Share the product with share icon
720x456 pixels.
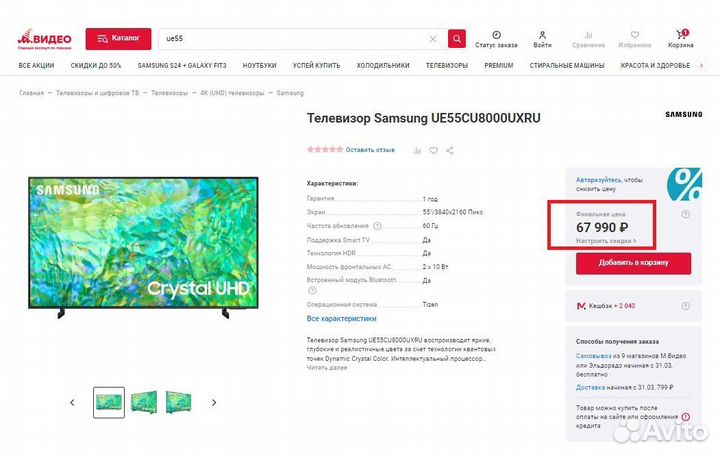click(x=450, y=151)
